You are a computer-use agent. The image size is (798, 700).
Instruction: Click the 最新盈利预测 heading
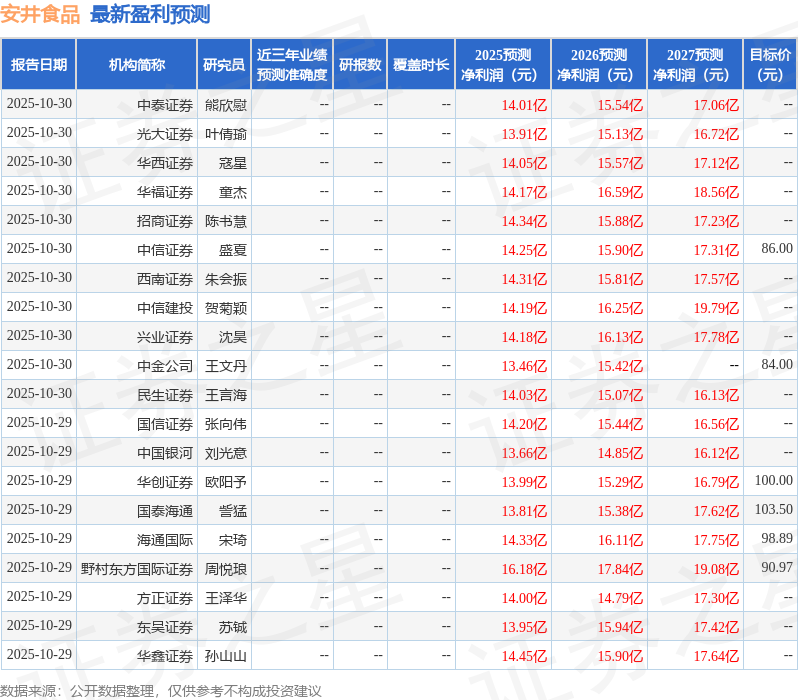(150, 14)
